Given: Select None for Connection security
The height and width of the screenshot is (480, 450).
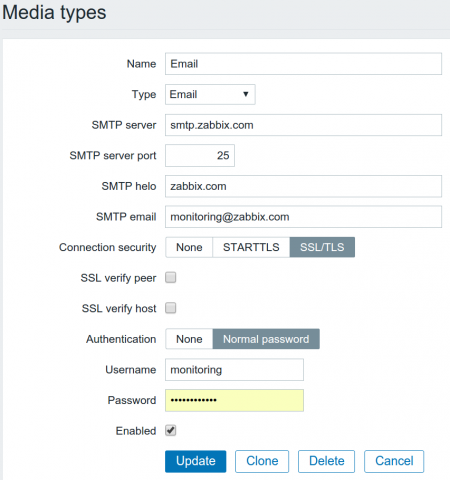Looking at the screenshot, I should (189, 247).
